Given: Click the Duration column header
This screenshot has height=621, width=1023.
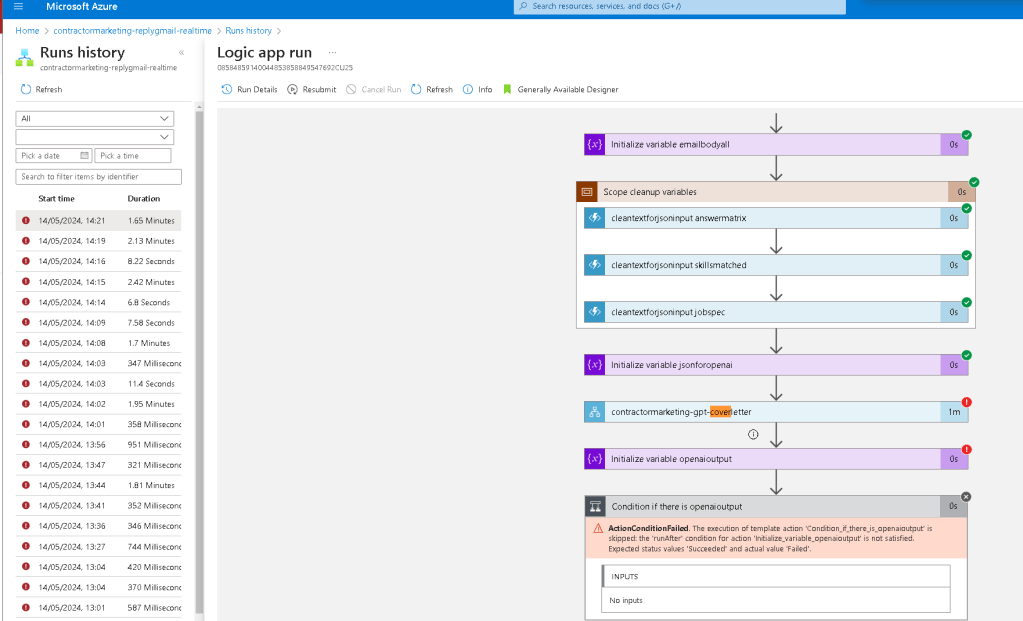Looking at the screenshot, I should [x=144, y=198].
